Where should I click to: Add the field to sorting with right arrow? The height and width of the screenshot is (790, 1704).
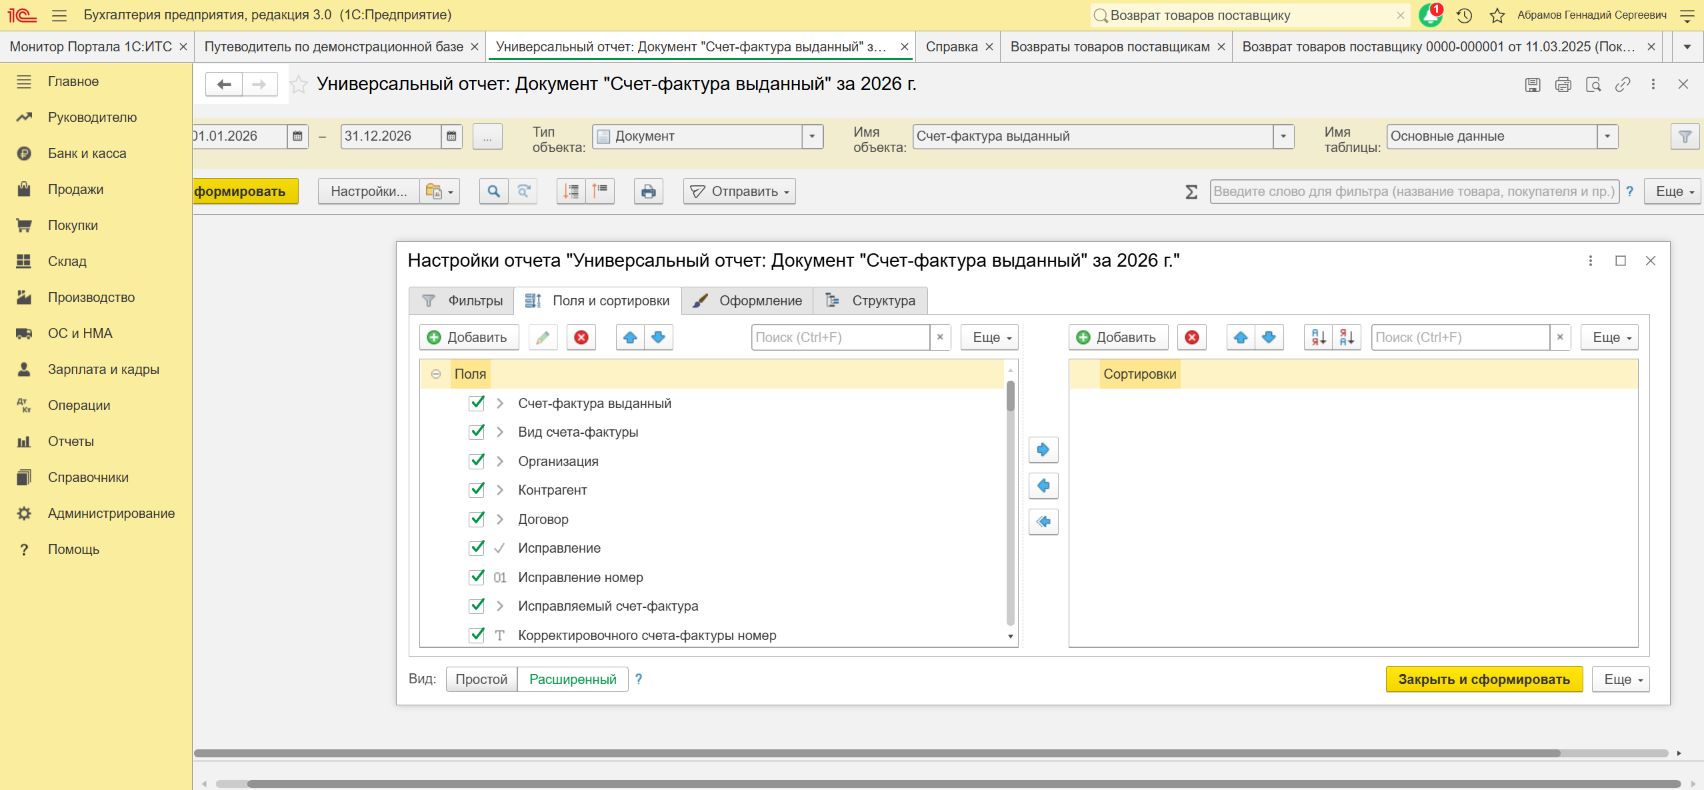tap(1043, 450)
